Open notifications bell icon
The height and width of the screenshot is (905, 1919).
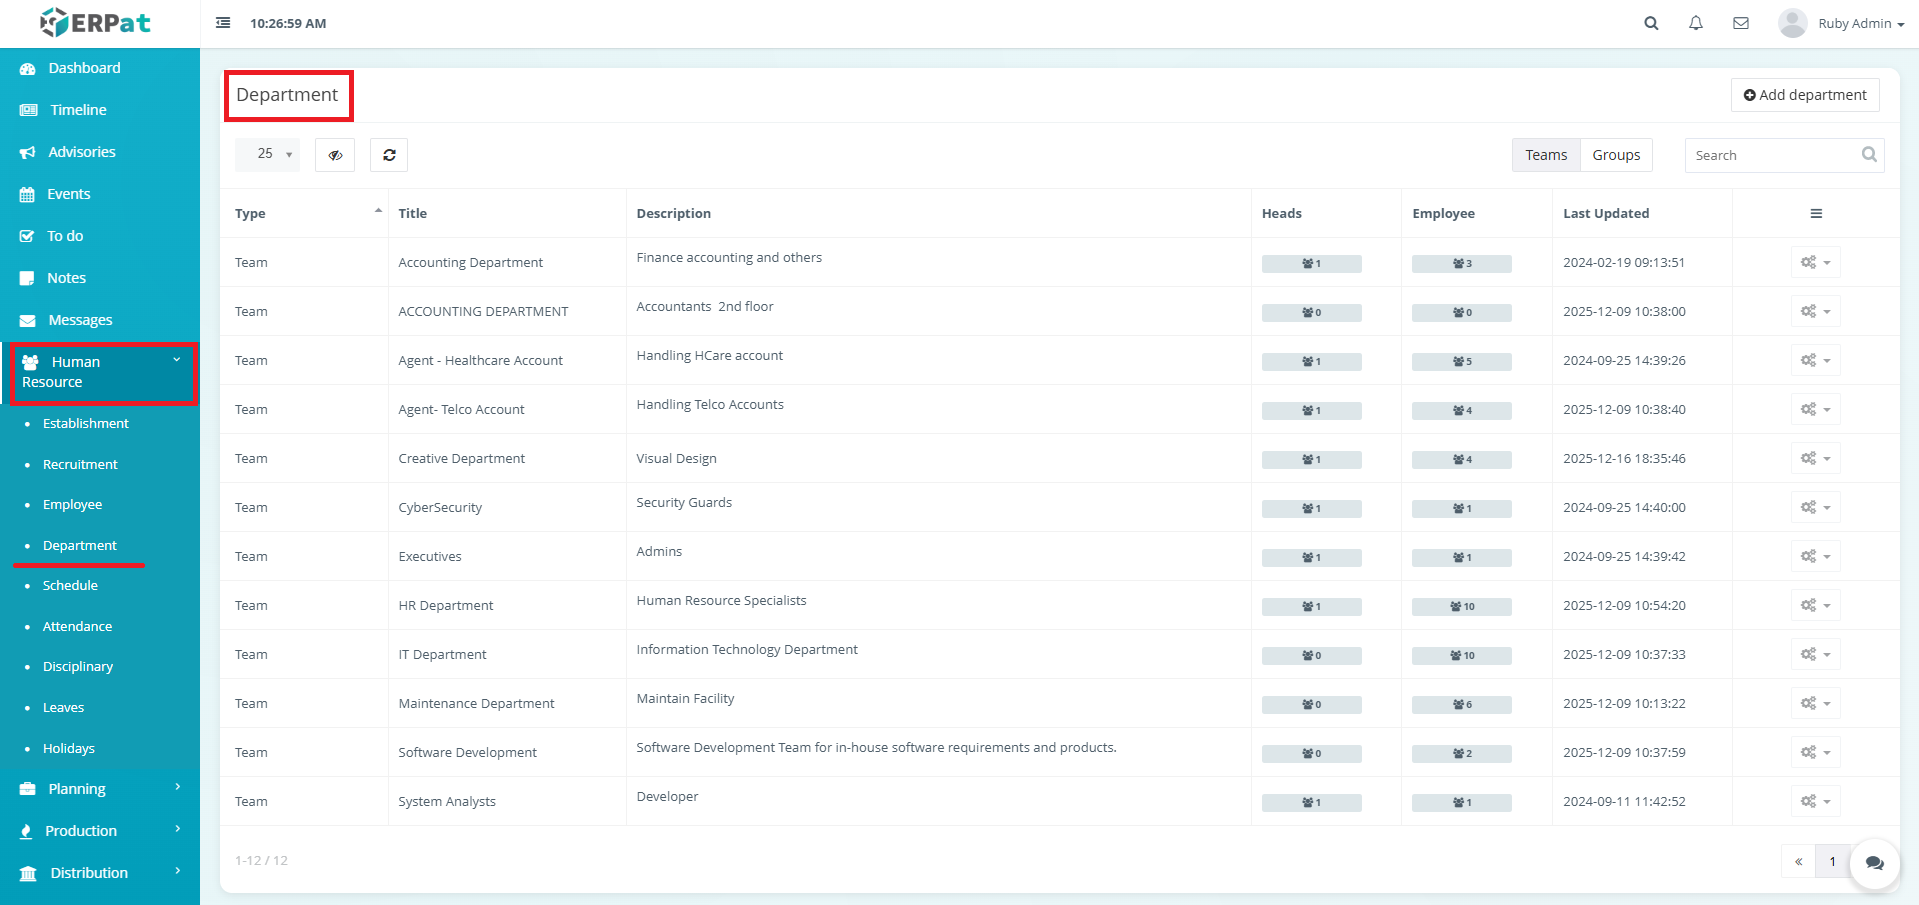pyautogui.click(x=1696, y=23)
